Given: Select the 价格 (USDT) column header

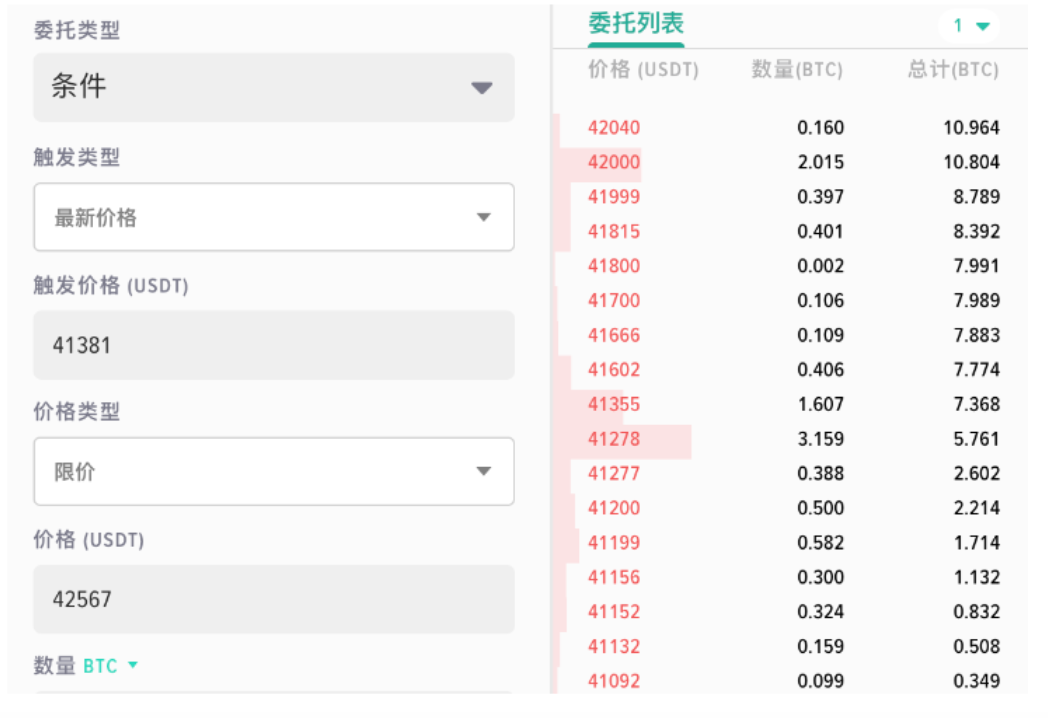Looking at the screenshot, I should (643, 70).
